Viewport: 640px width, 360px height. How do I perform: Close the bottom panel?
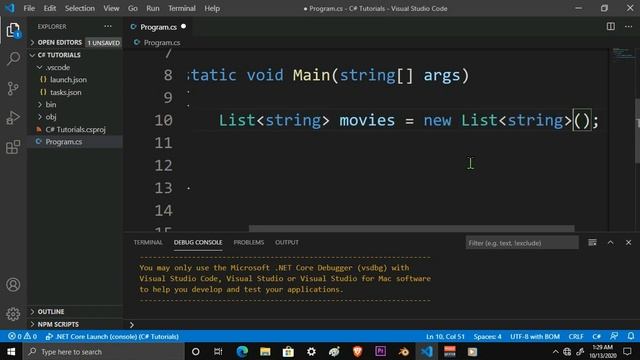pos(628,242)
